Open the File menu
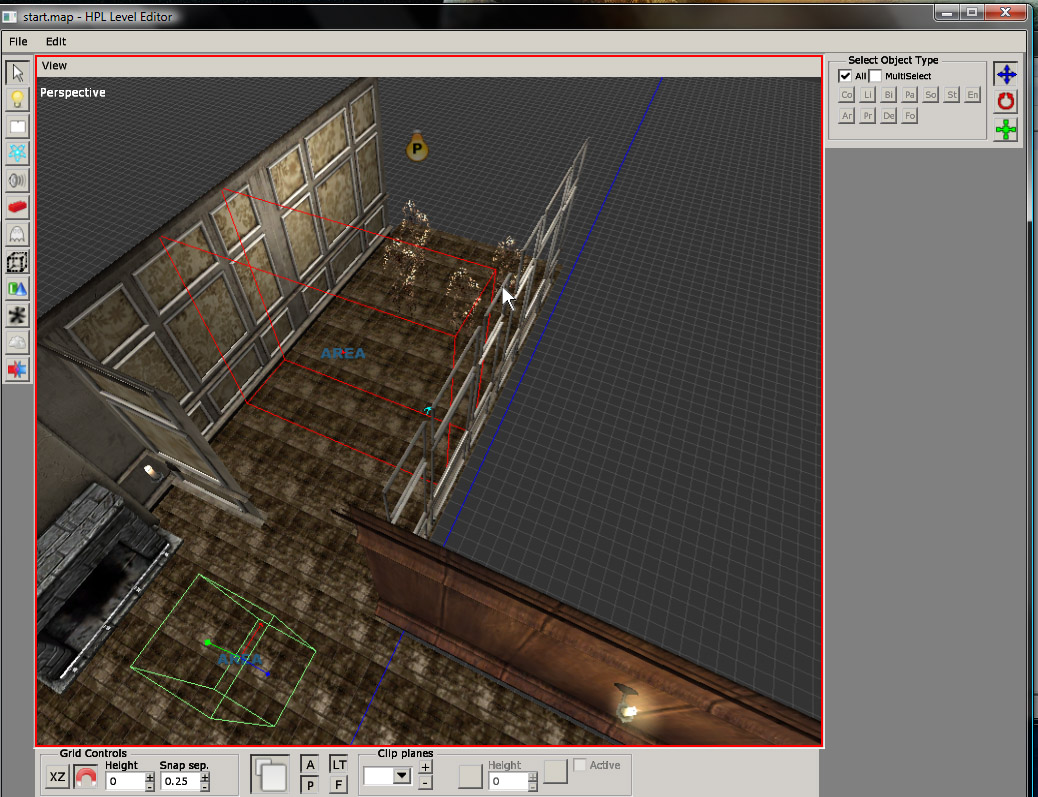Image resolution: width=1038 pixels, height=797 pixels. coord(18,42)
